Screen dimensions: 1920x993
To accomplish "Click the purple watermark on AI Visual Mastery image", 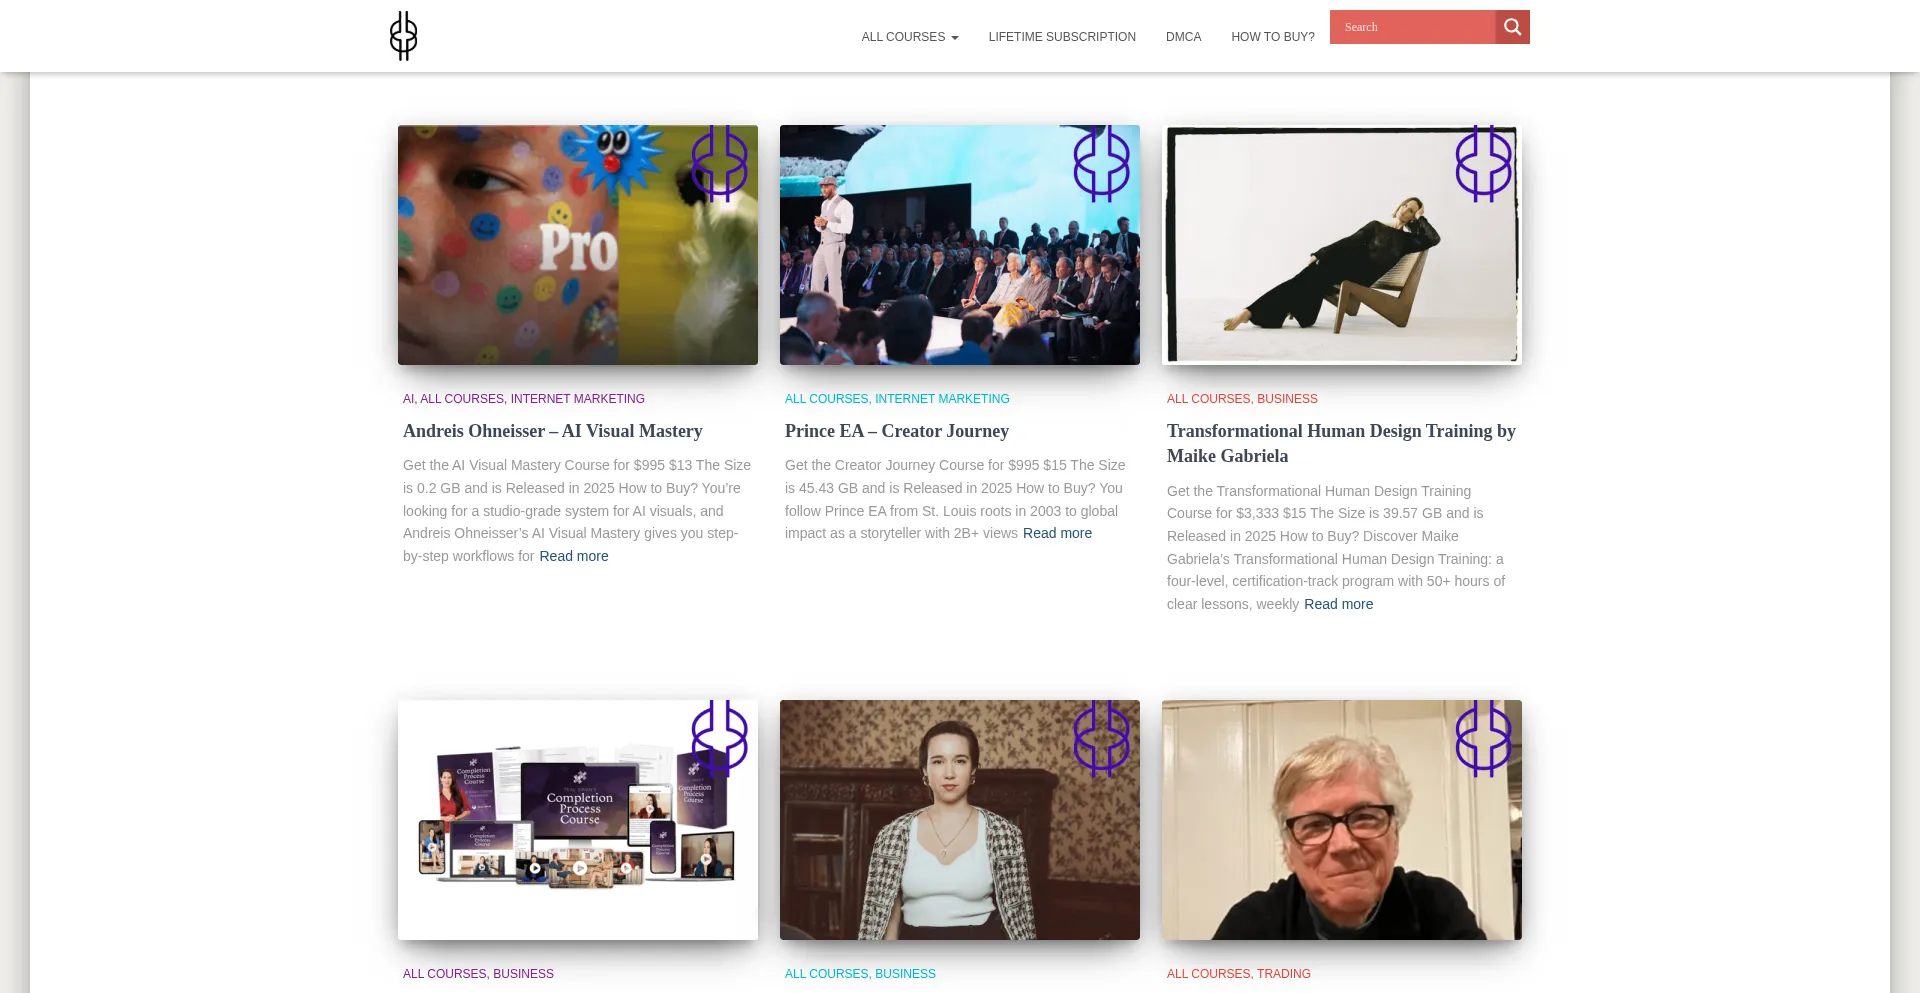I will pos(719,163).
